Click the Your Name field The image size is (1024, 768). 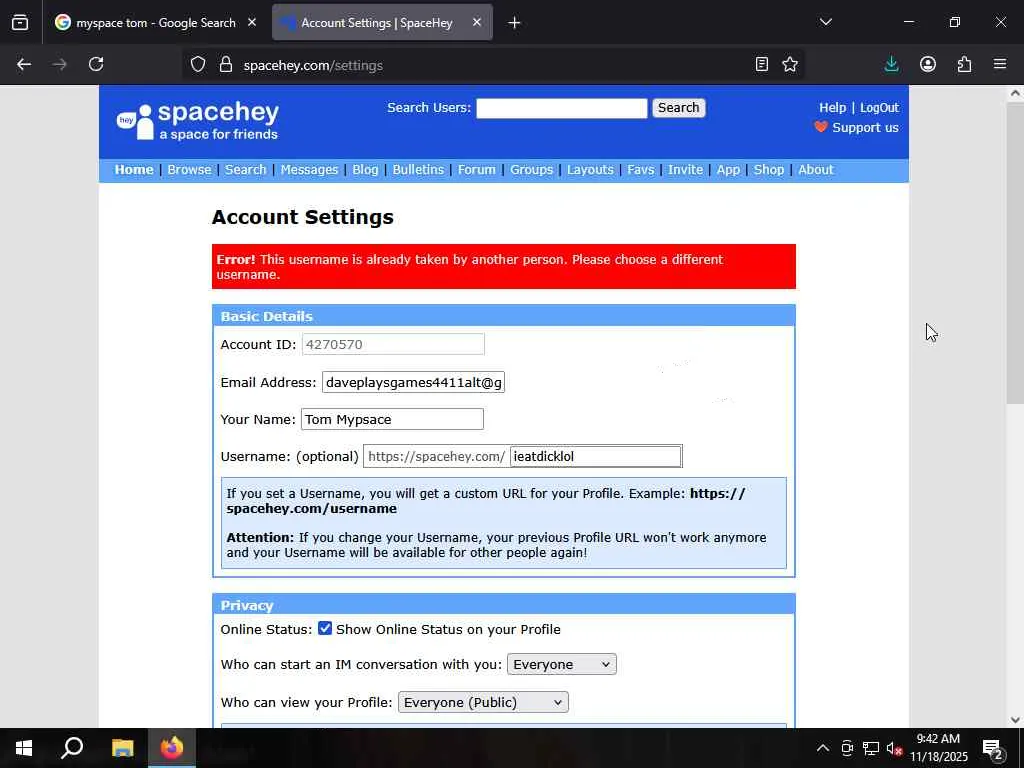coord(392,419)
